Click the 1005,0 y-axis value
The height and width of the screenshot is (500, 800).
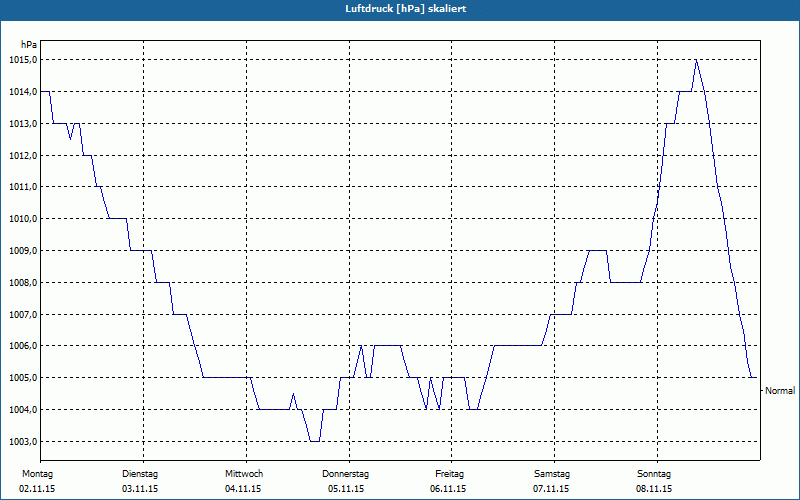pyautogui.click(x=23, y=378)
